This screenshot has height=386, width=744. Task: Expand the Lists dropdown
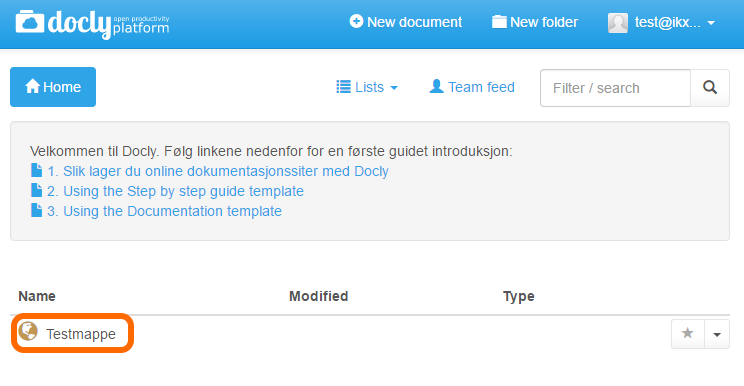coord(367,87)
